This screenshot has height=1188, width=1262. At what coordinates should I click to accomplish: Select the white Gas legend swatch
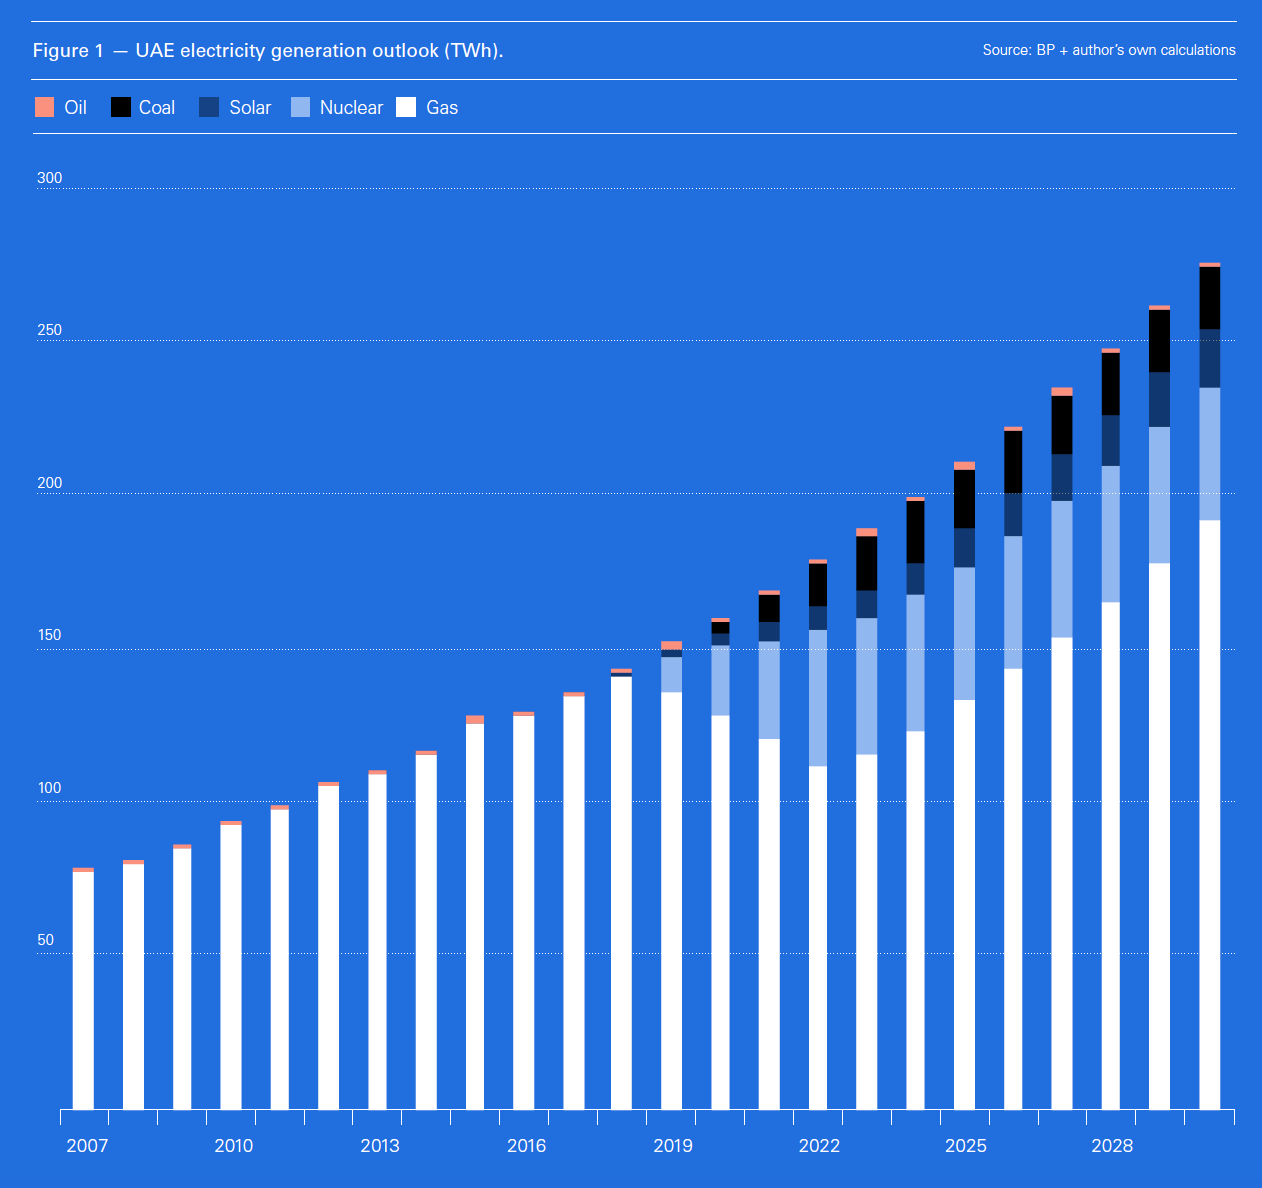pos(406,107)
